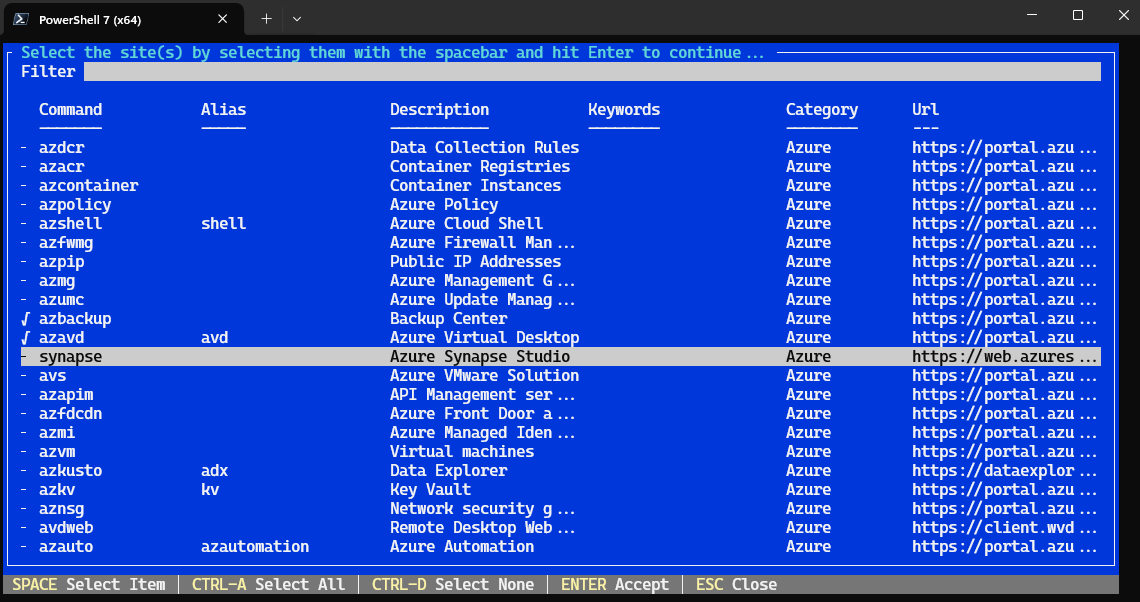Click ESC Close in status bar
1140x602 pixels.
(x=736, y=585)
